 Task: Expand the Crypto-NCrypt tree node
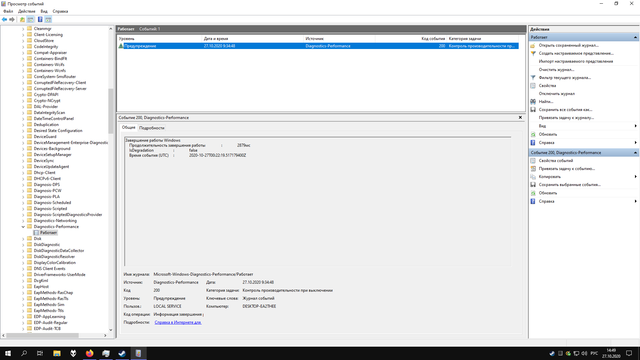point(23,101)
